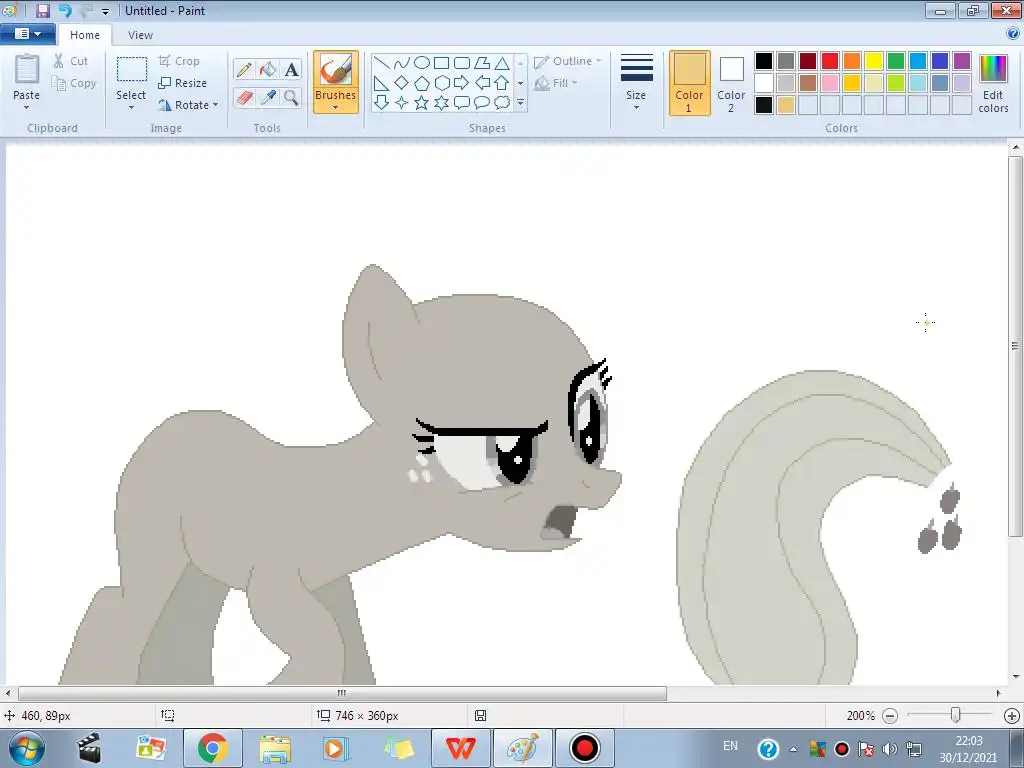1024x768 pixels.
Task: Choose the Rounded rectangle shape
Action: coord(462,63)
